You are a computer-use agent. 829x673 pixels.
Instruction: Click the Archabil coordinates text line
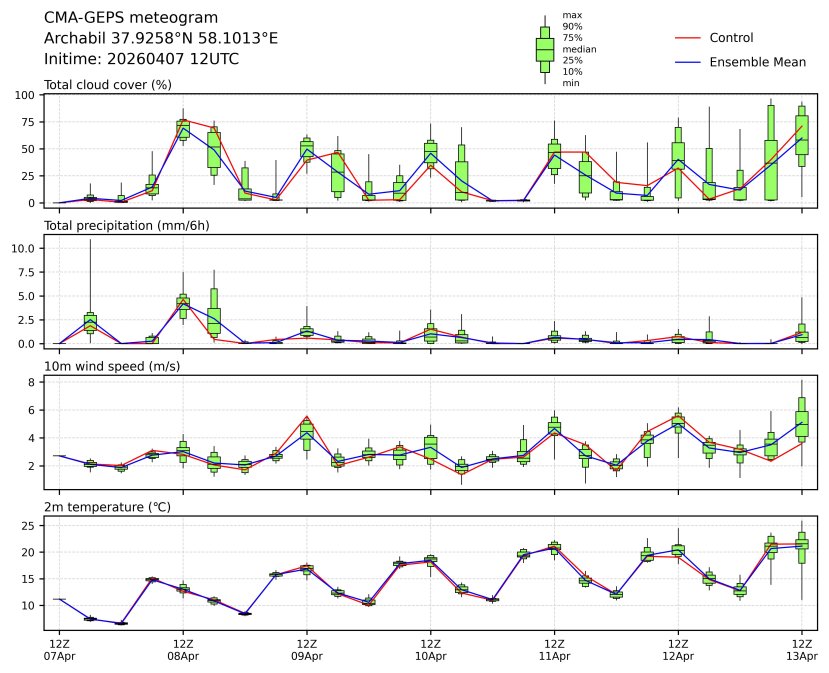pos(161,38)
